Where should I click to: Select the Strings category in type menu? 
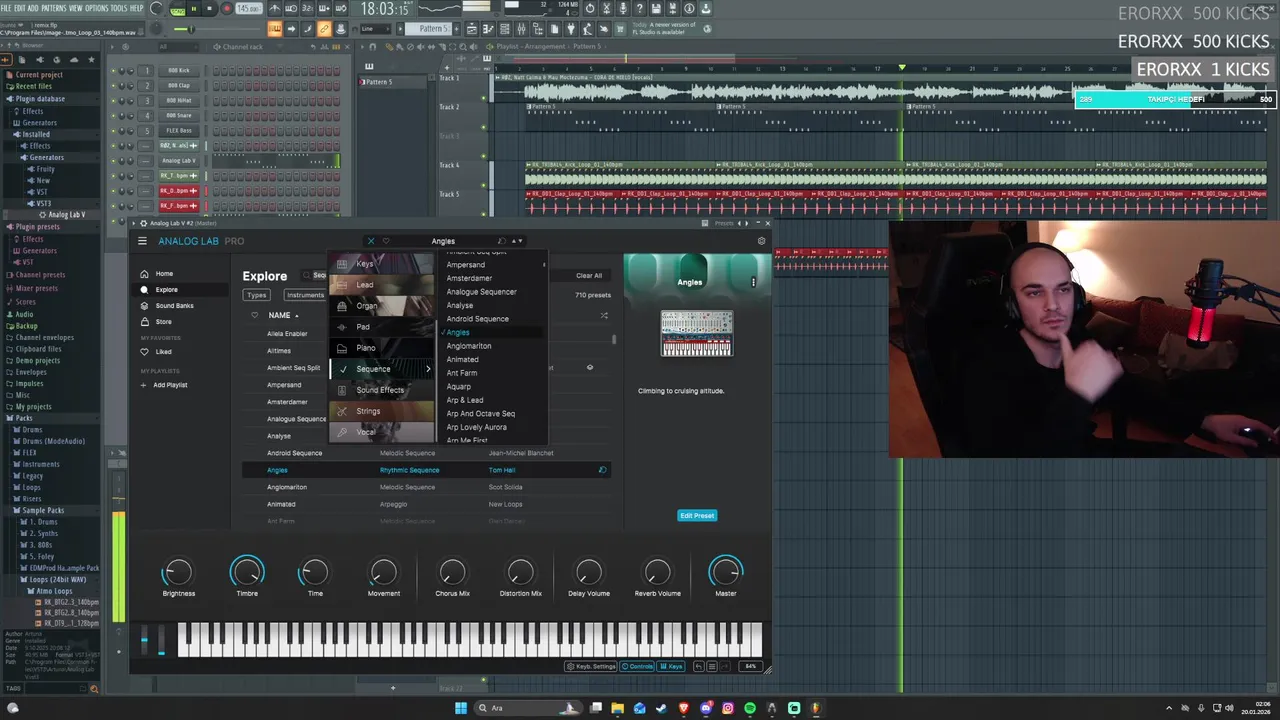(x=382, y=411)
